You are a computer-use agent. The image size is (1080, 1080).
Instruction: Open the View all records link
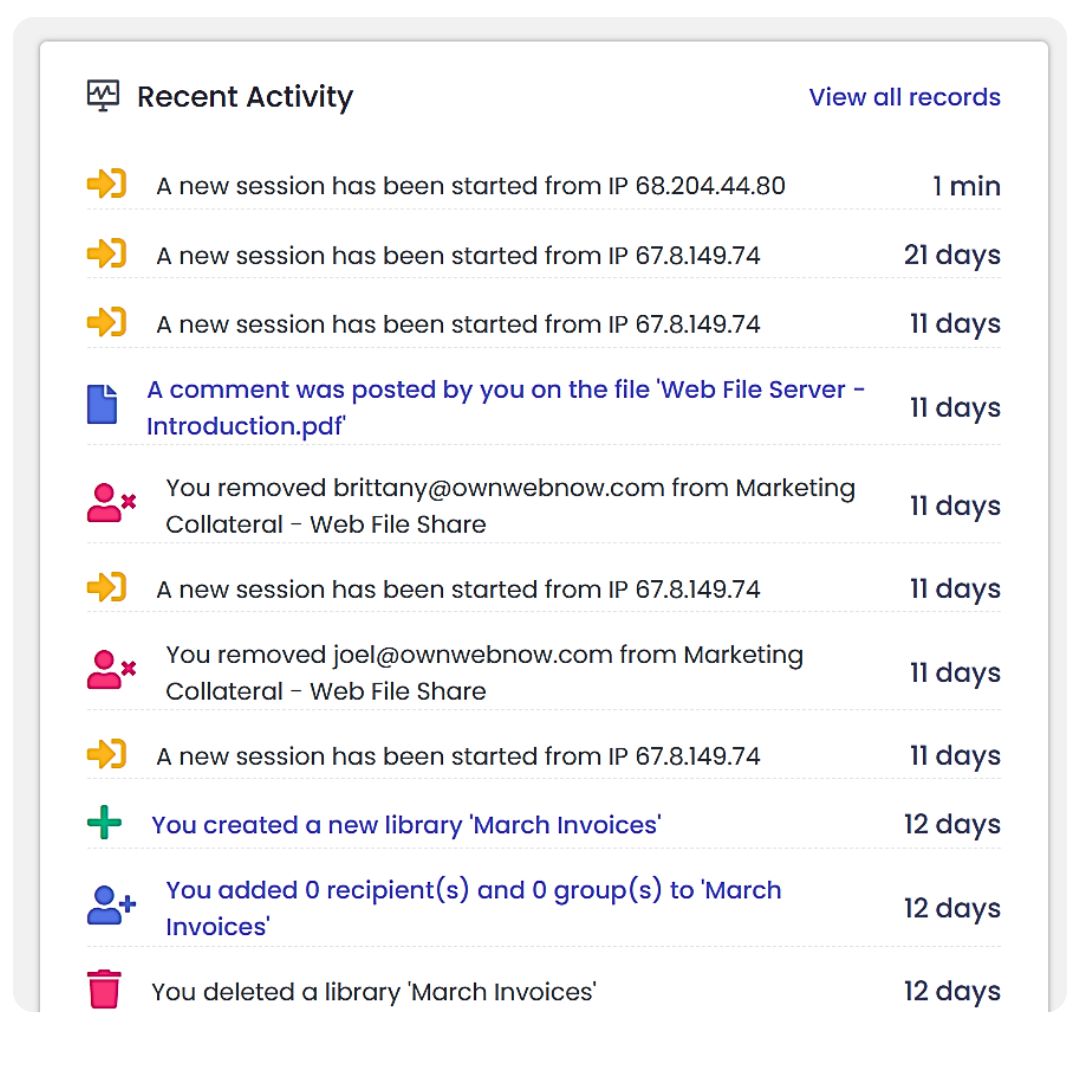(x=904, y=97)
